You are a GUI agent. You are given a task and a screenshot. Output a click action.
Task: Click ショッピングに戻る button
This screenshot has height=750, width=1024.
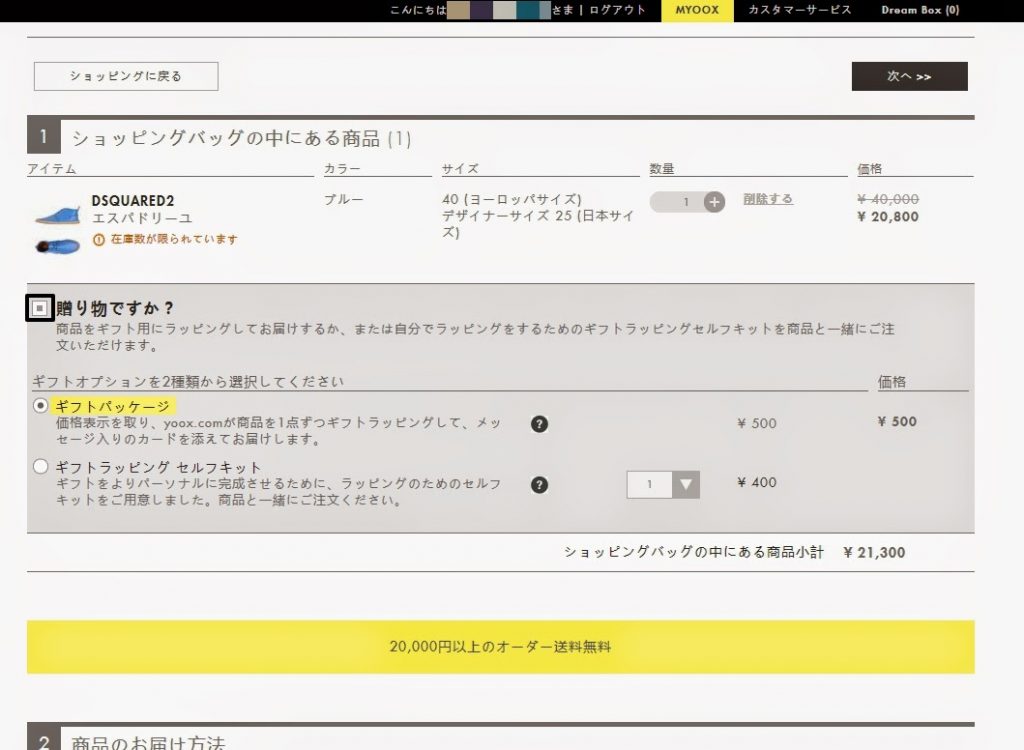click(126, 76)
